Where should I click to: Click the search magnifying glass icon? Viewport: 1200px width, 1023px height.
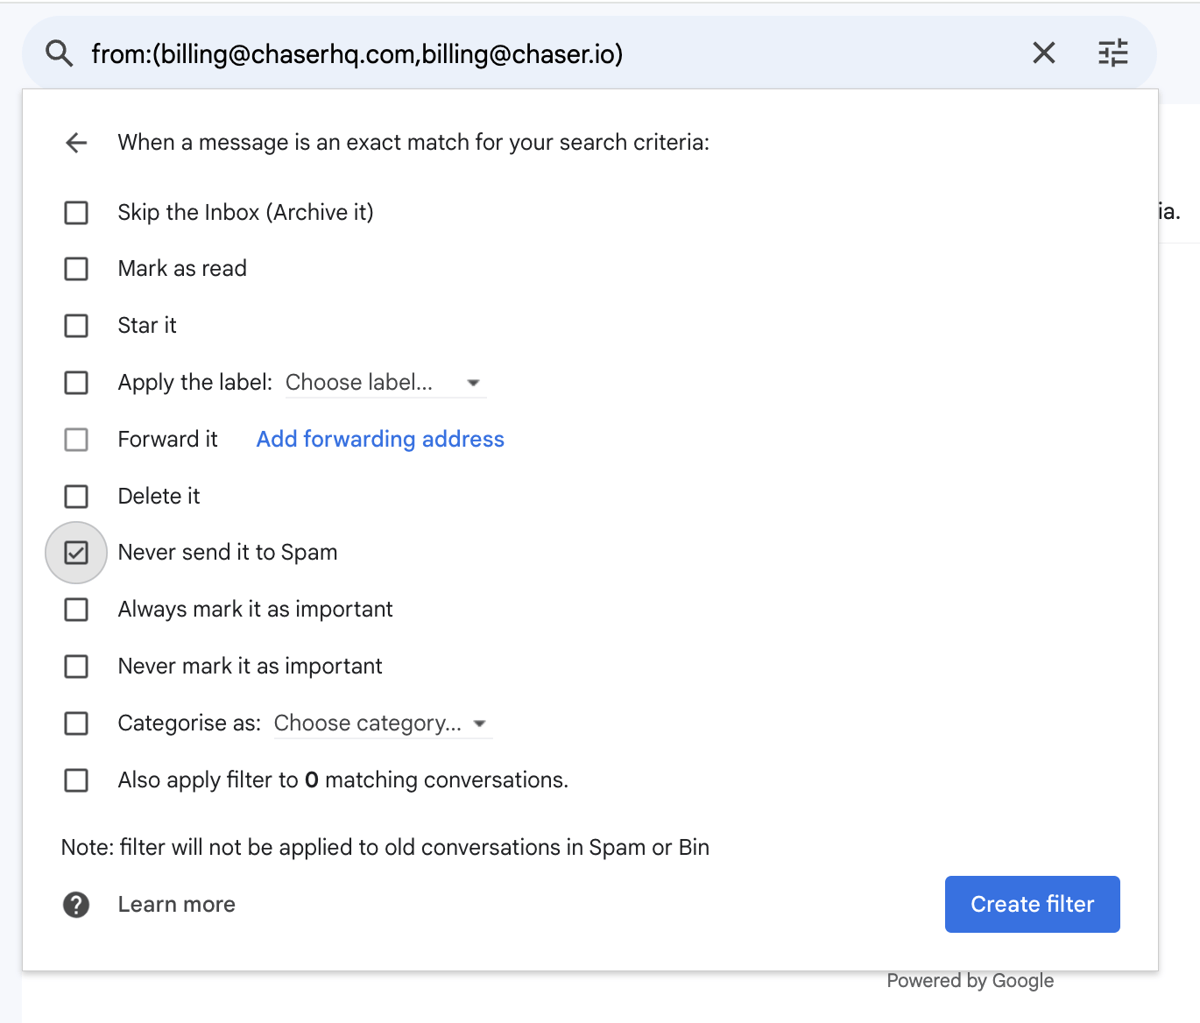tap(59, 53)
